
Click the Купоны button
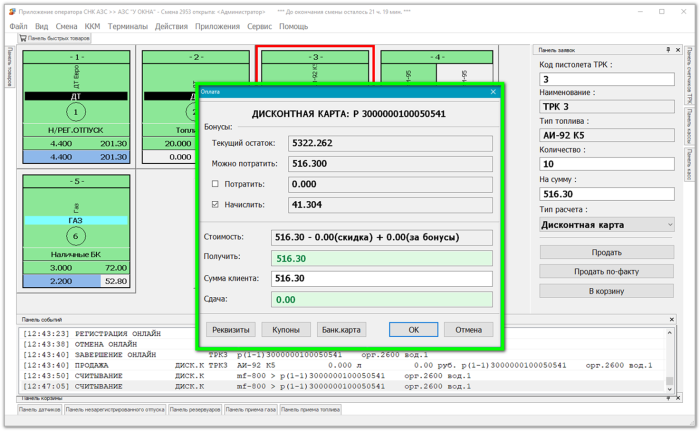286,330
